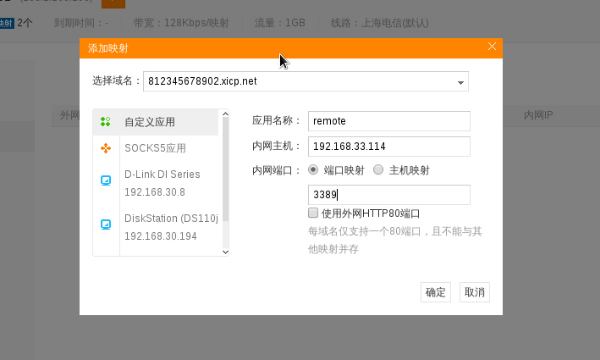Click the green custom application icon
This screenshot has width=600, height=360.
click(105, 122)
